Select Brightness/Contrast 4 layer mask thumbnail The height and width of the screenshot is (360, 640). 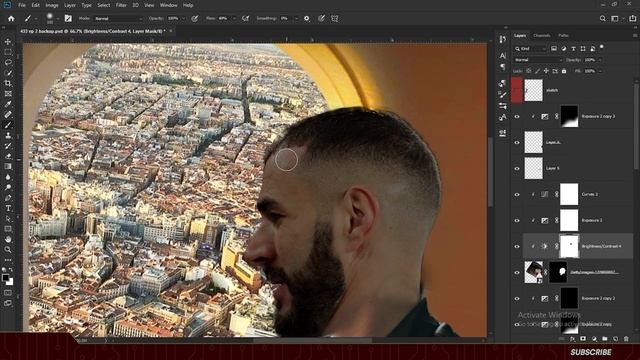pyautogui.click(x=569, y=246)
